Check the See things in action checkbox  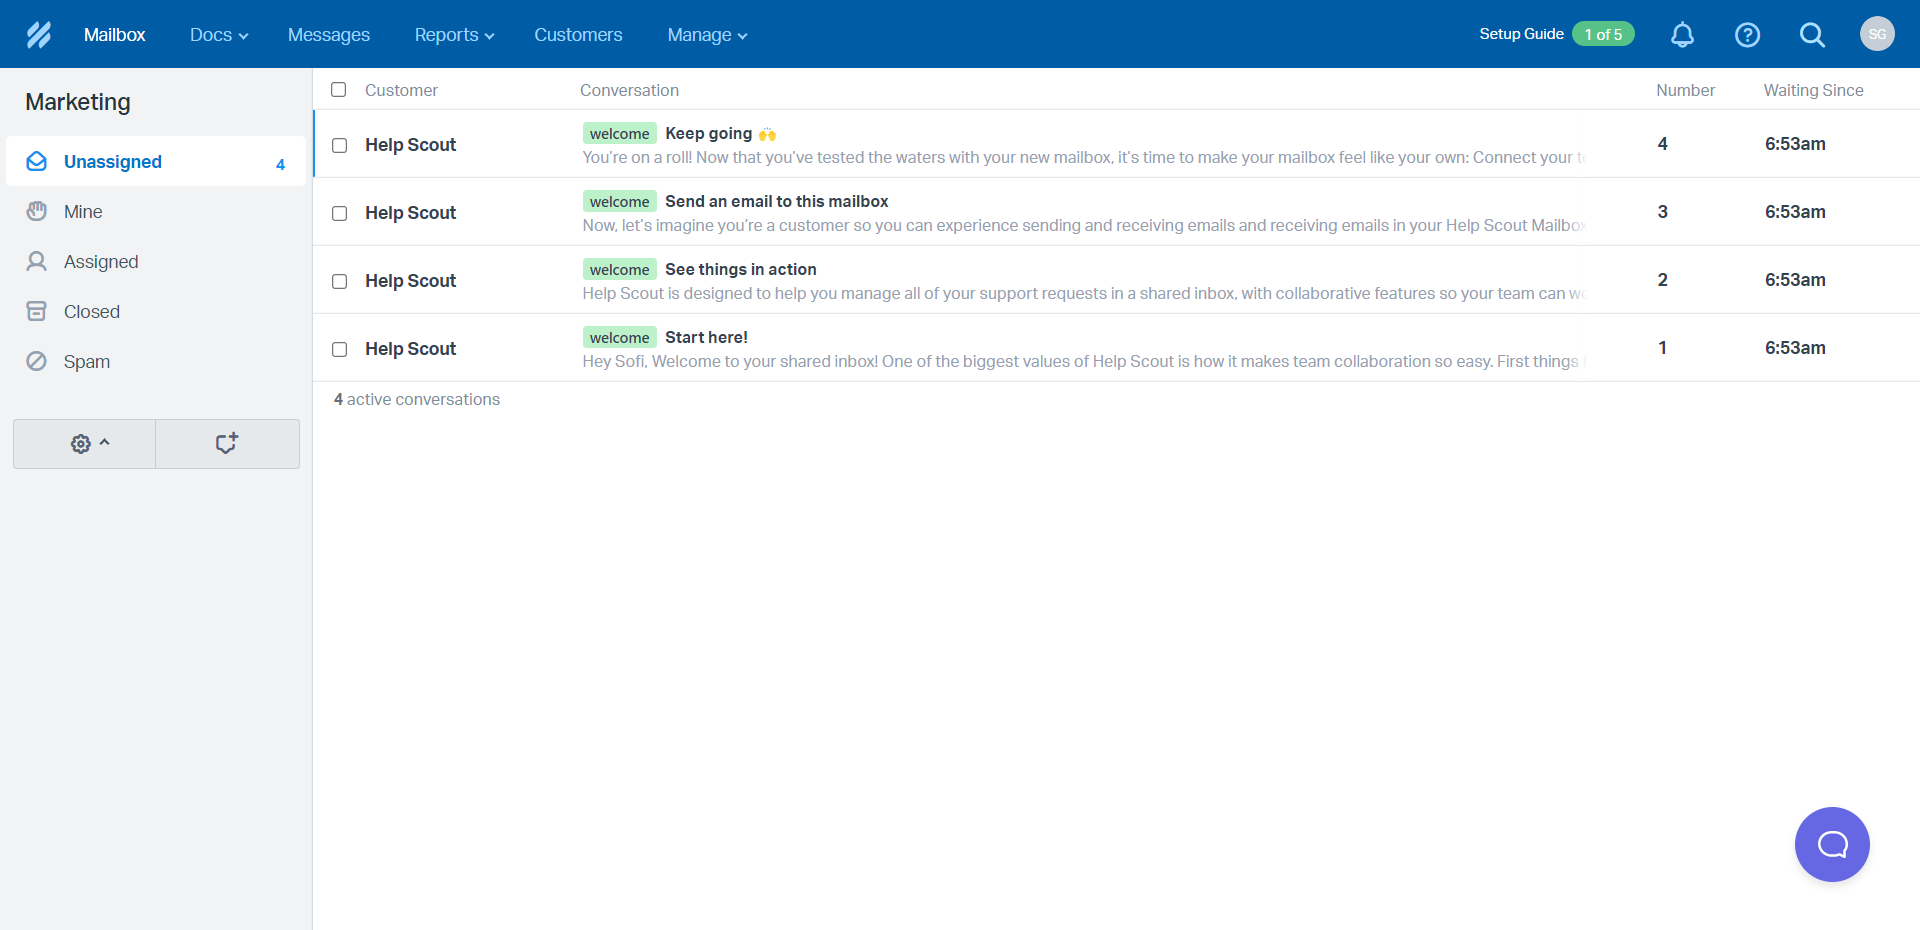coord(340,281)
